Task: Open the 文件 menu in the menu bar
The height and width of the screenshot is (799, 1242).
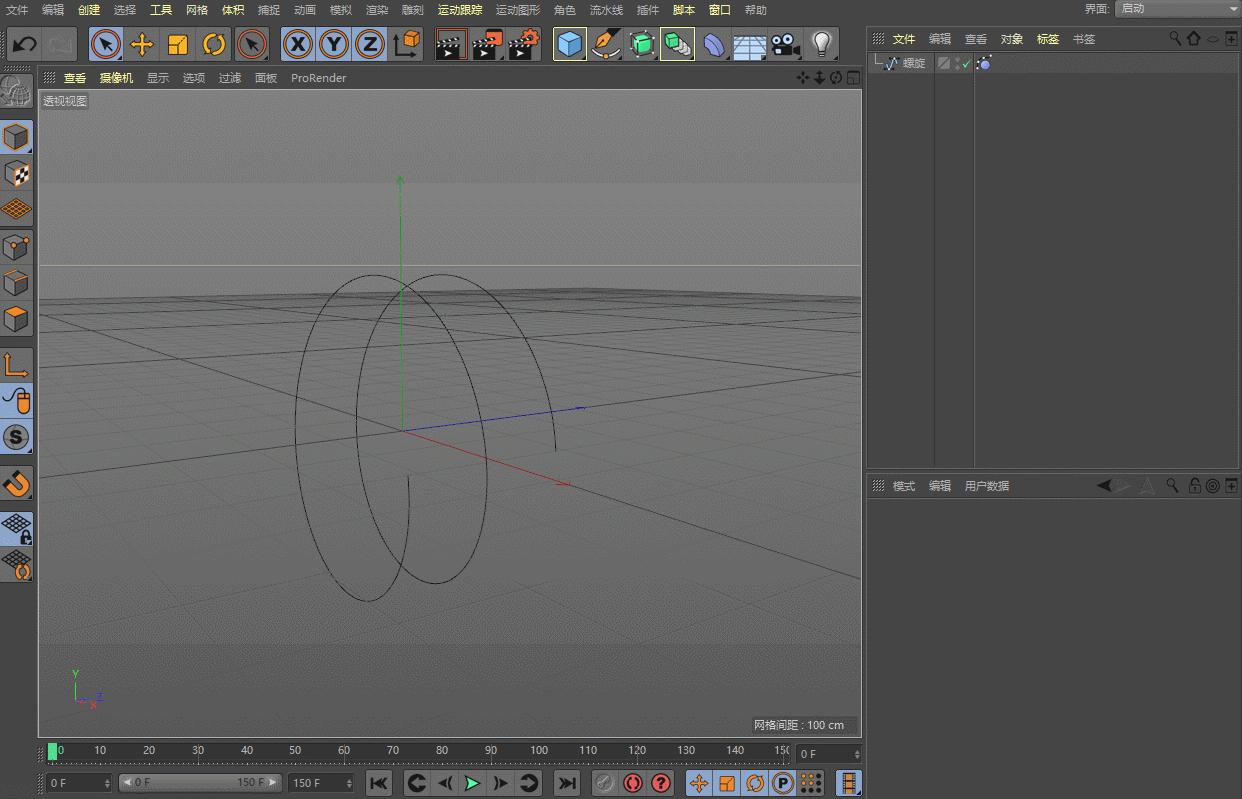Action: click(x=16, y=10)
